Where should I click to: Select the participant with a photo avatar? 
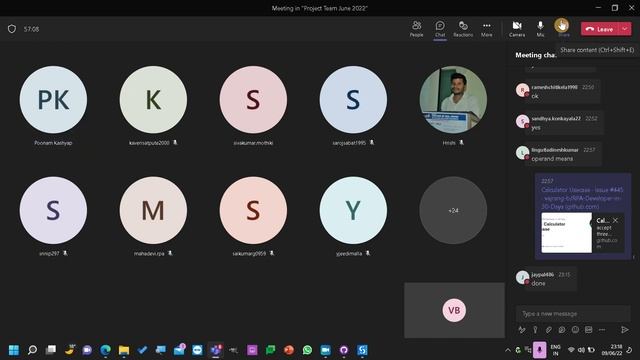[453, 100]
